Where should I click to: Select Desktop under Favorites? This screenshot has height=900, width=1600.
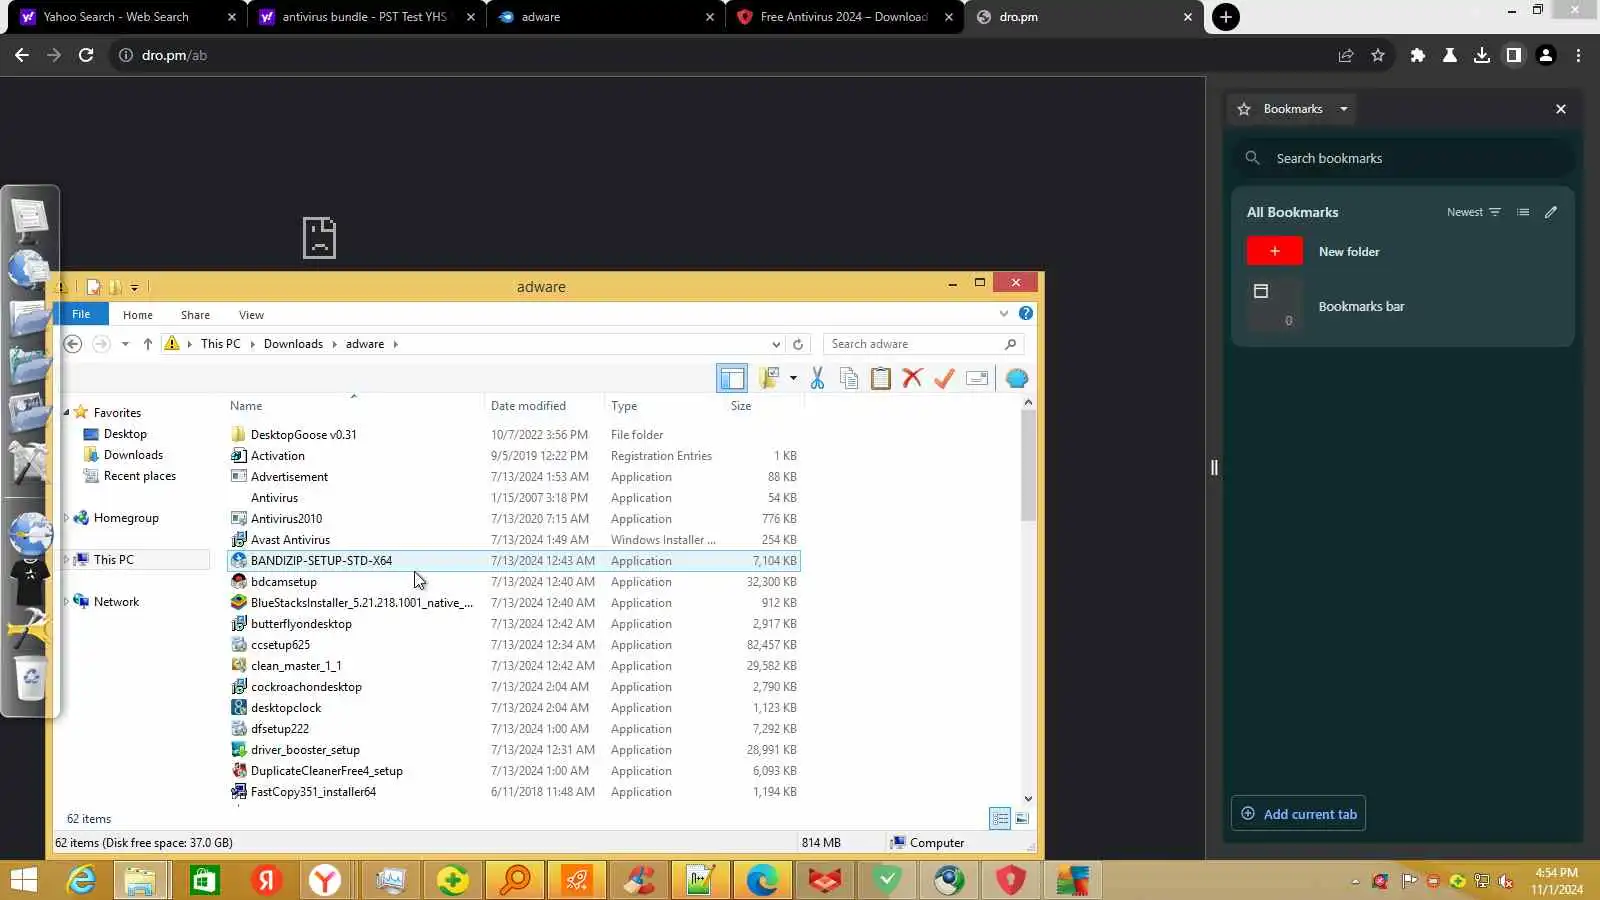click(125, 434)
